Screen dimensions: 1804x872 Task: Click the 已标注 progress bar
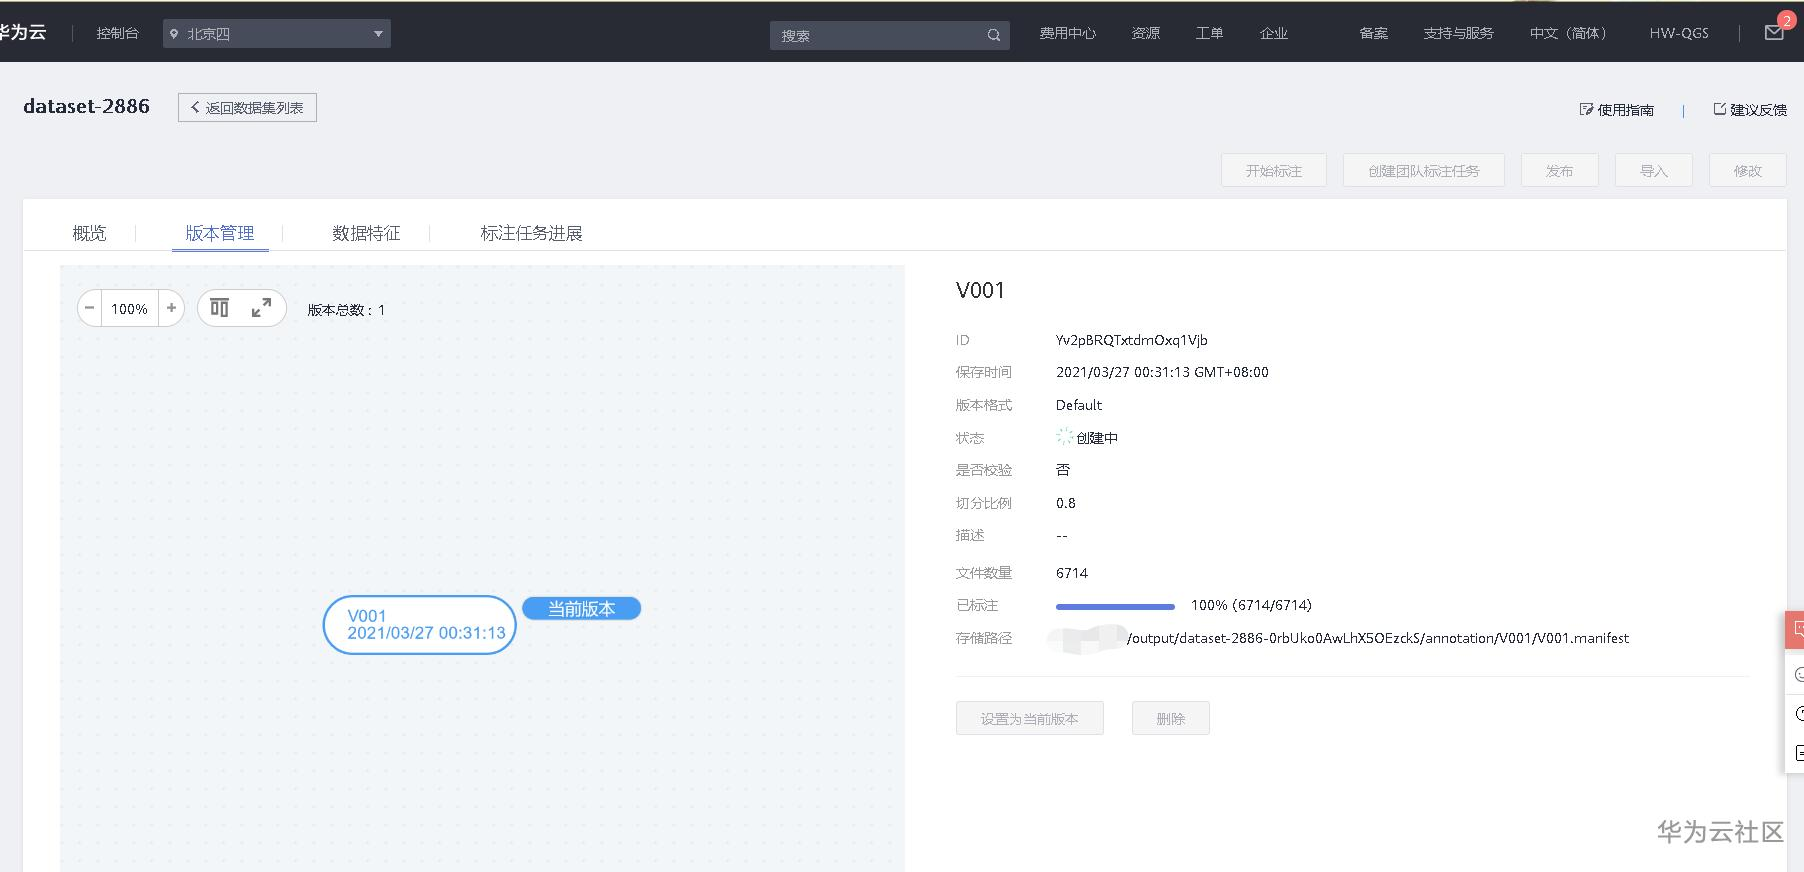point(1115,606)
